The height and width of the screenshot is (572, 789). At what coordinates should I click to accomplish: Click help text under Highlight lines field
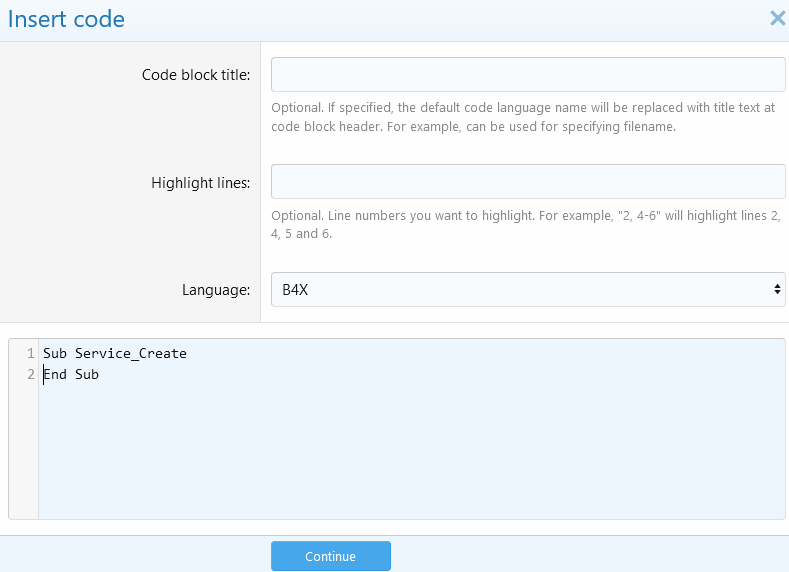pos(525,225)
